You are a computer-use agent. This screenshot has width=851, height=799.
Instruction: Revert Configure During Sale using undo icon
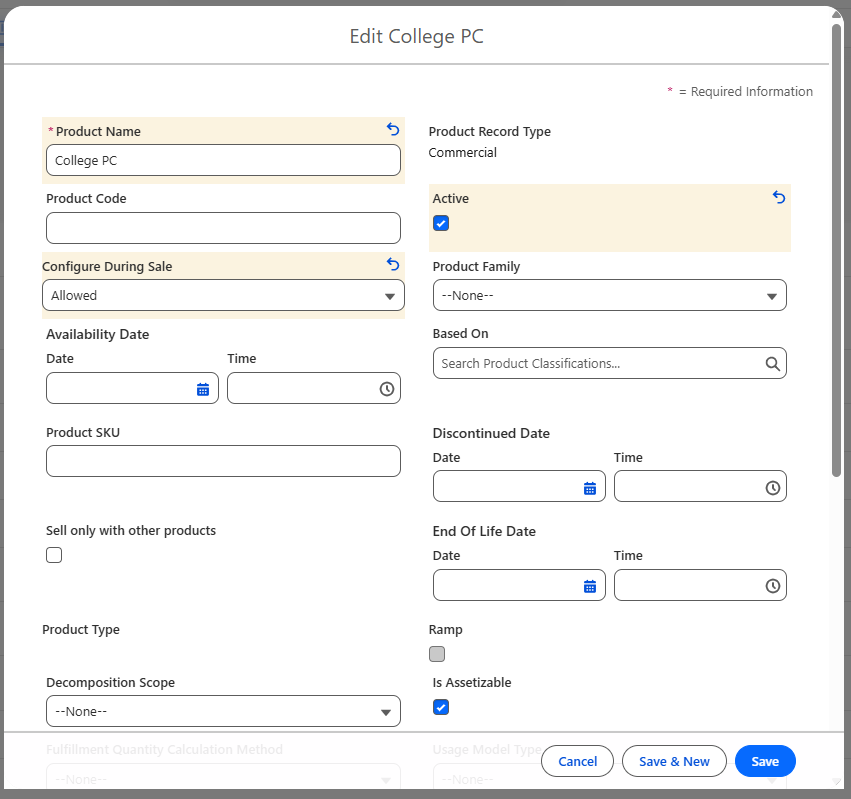[x=393, y=265]
